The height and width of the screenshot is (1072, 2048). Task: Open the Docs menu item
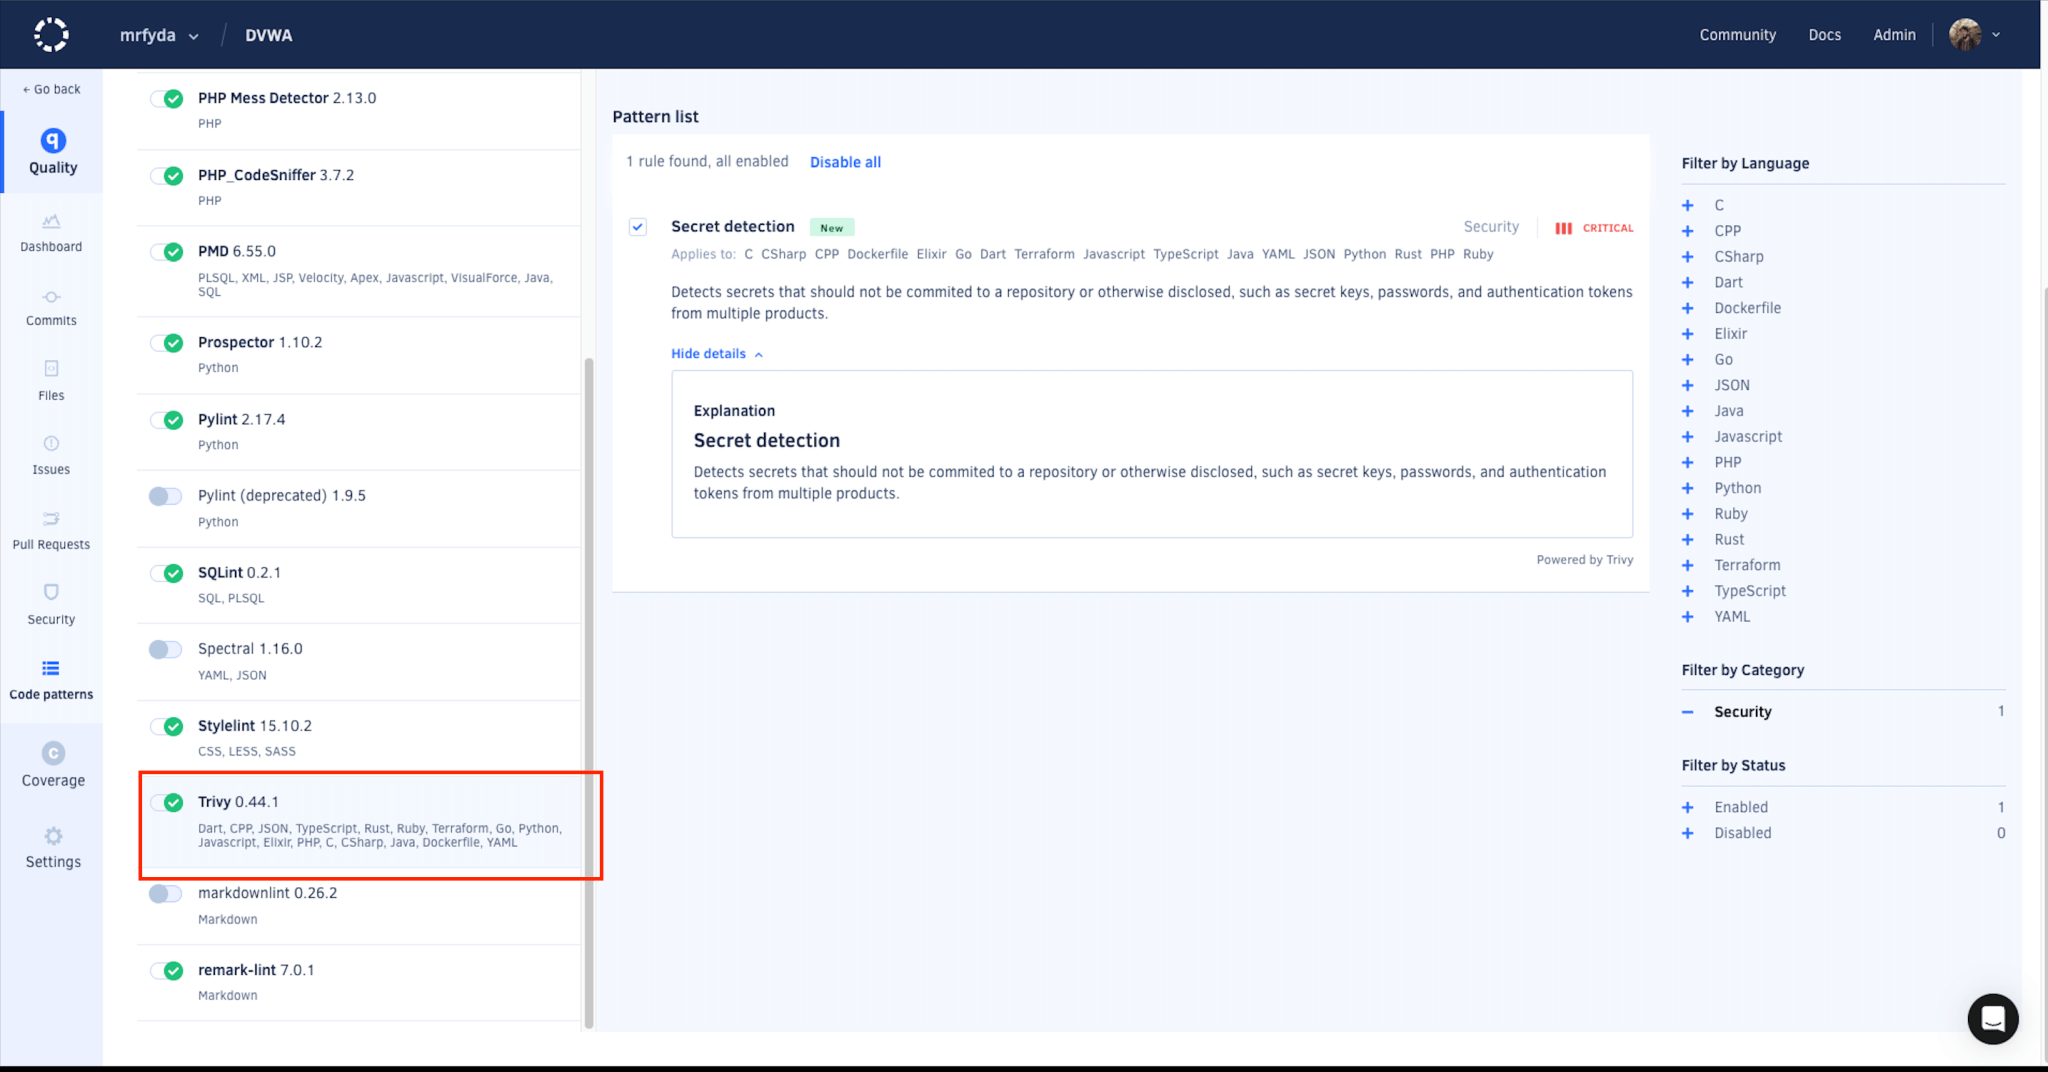coord(1824,34)
